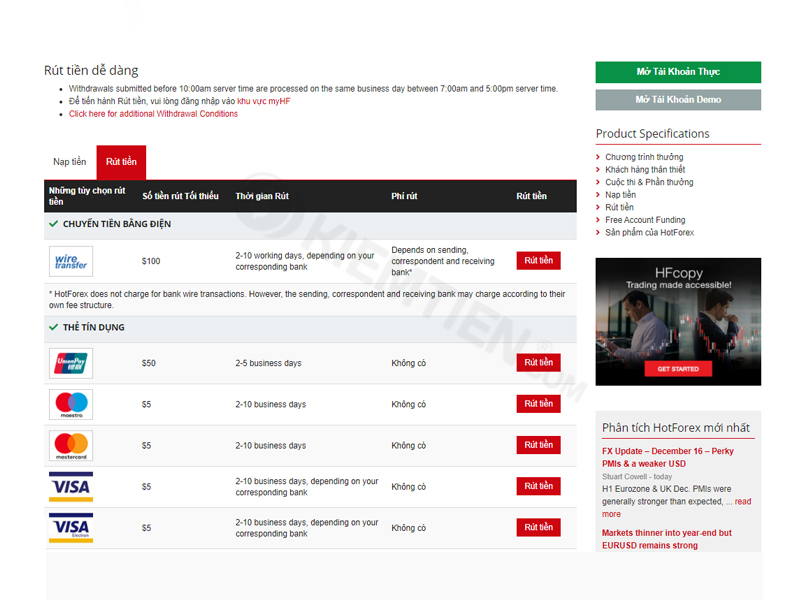Click the plain VISA card logo
Viewport: 800px width, 600px height.
pos(71,487)
